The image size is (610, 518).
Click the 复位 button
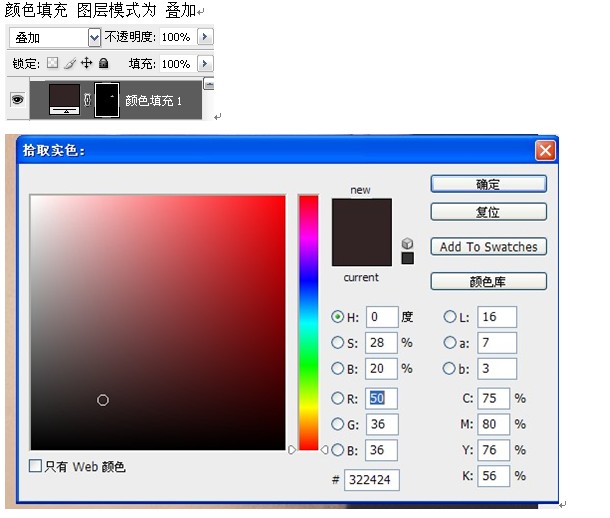pos(489,212)
